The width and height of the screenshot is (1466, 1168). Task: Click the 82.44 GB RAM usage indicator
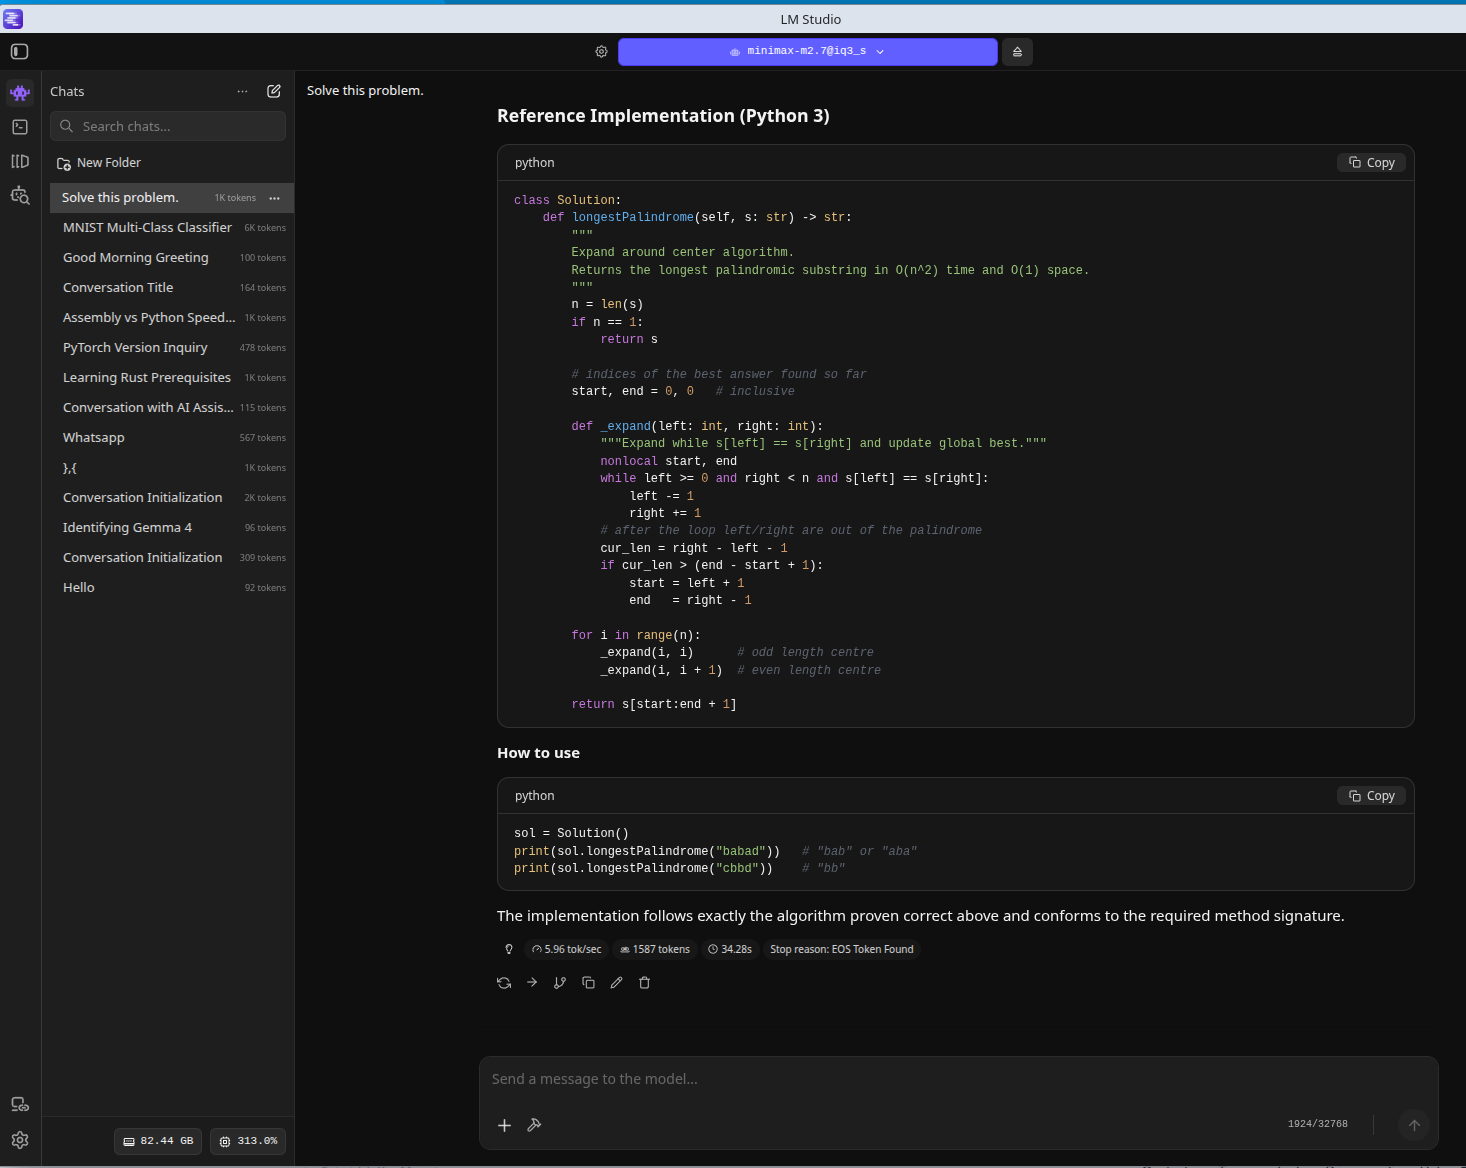click(x=158, y=1141)
